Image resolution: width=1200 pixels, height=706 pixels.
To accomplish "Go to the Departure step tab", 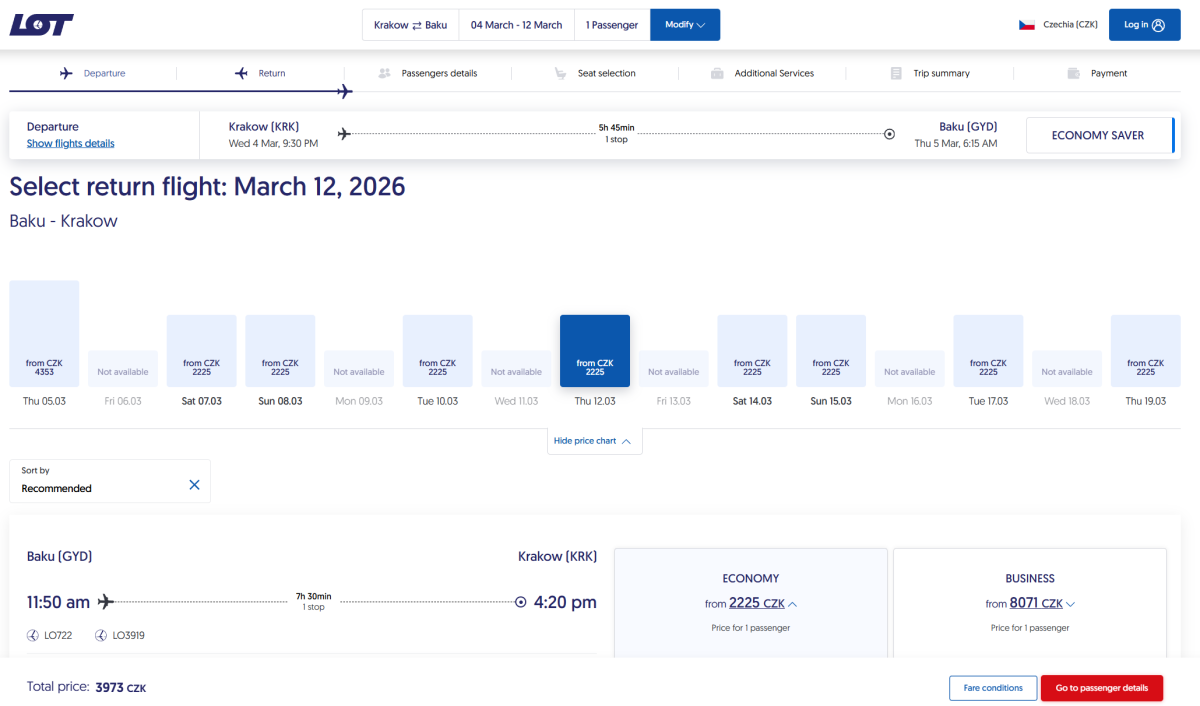I will [93, 73].
